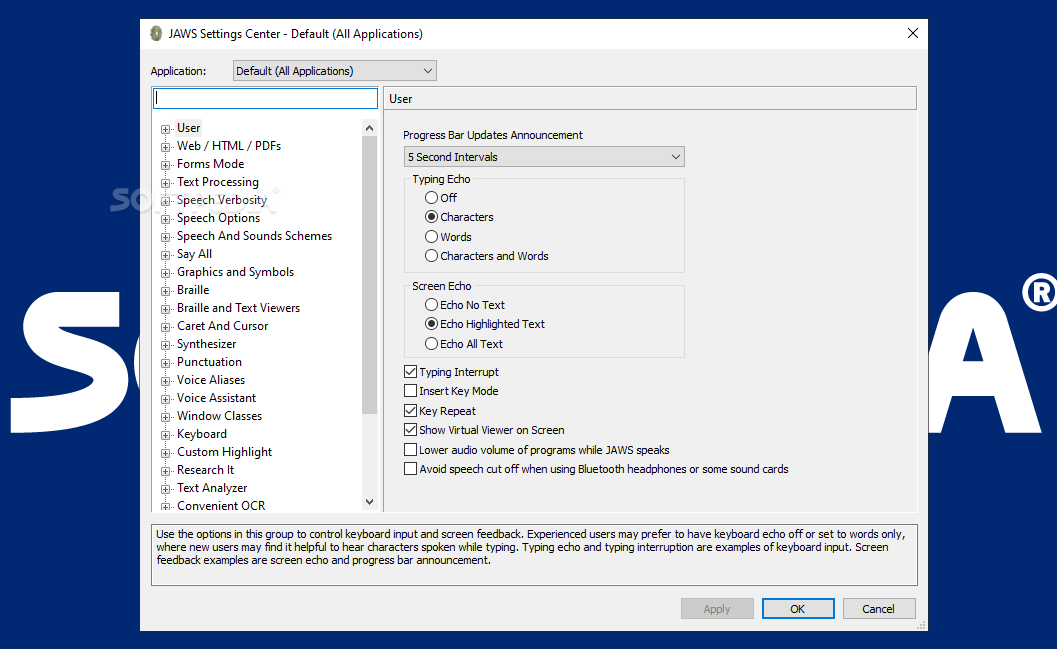Select Graphics and Symbols tree item
Screen dimensions: 1057x649
[x=235, y=272]
